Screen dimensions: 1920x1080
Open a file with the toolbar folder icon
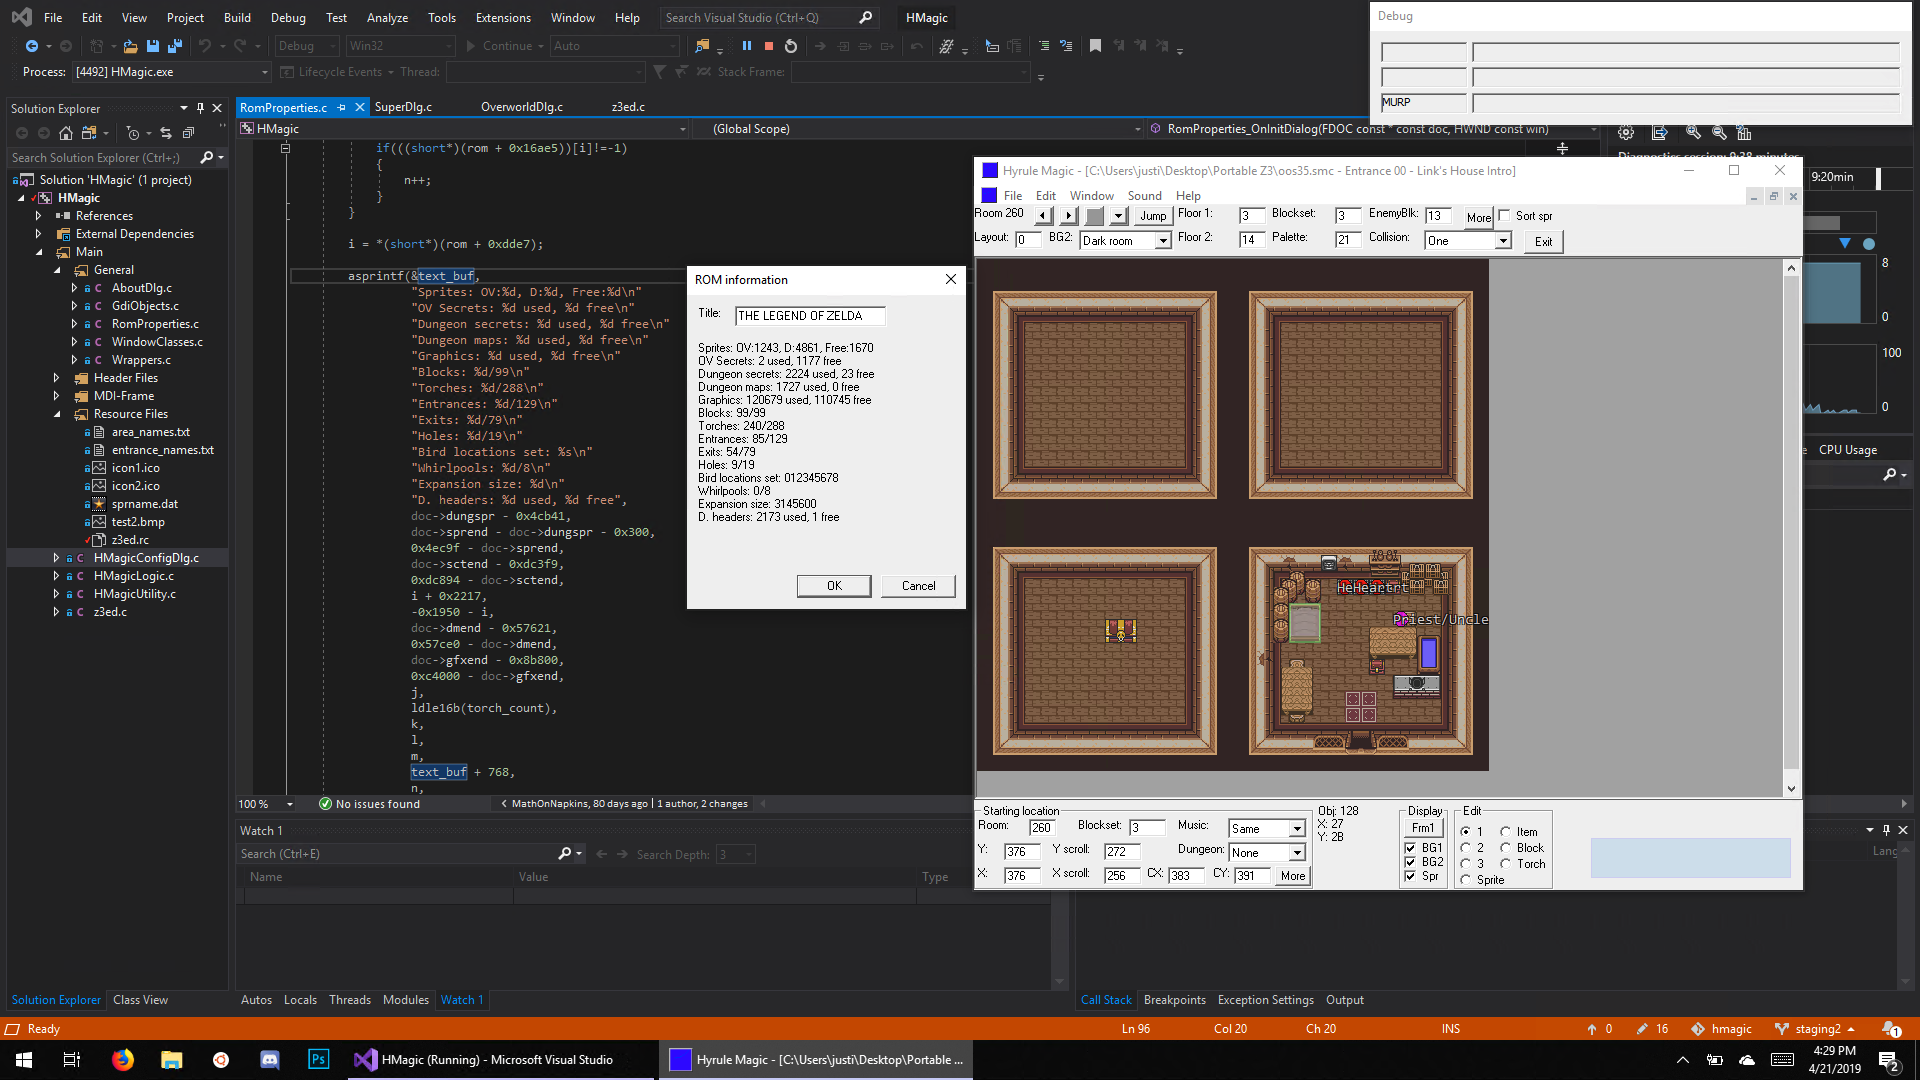click(131, 46)
